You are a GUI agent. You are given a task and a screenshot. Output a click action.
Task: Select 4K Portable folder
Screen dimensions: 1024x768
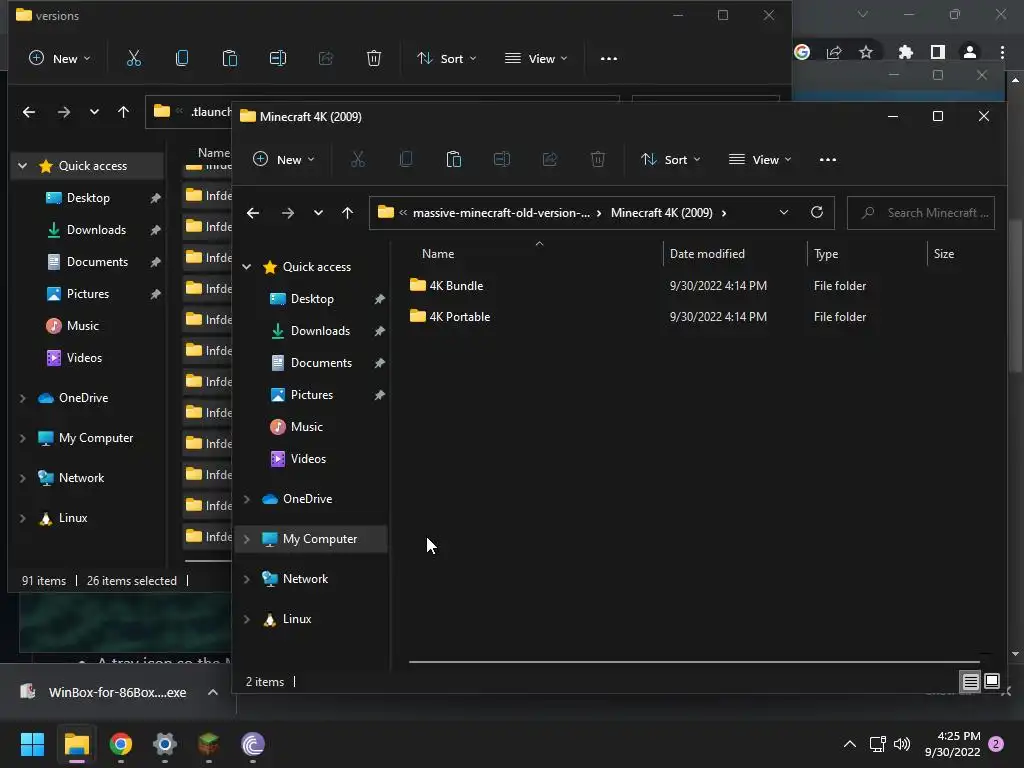[x=460, y=317]
